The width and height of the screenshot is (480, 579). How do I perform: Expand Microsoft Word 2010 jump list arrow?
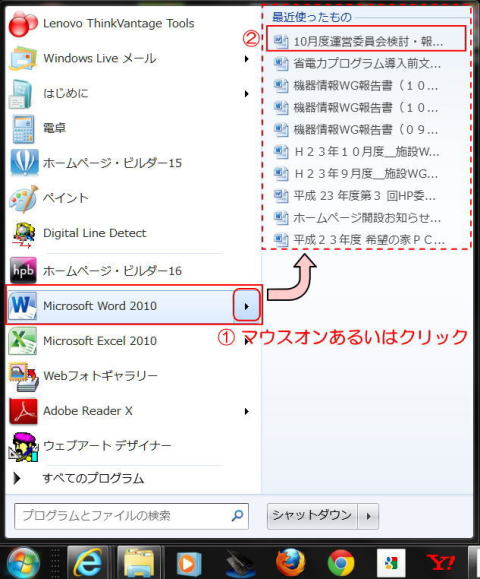point(247,306)
